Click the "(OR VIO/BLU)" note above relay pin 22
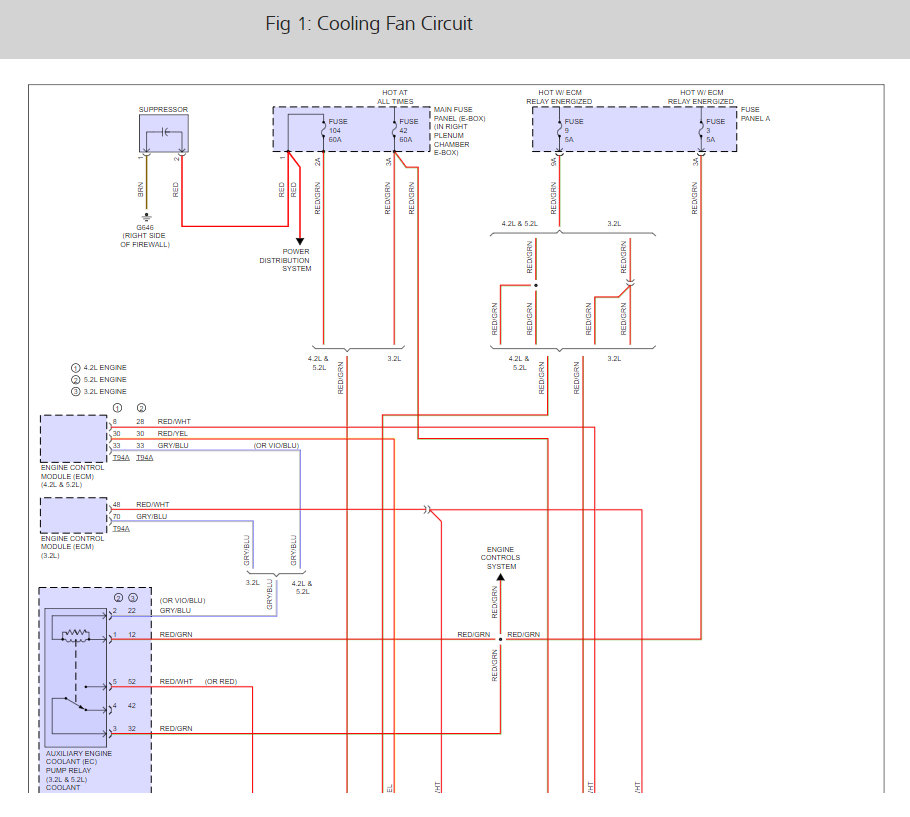Image resolution: width=910 pixels, height=817 pixels. (x=182, y=601)
